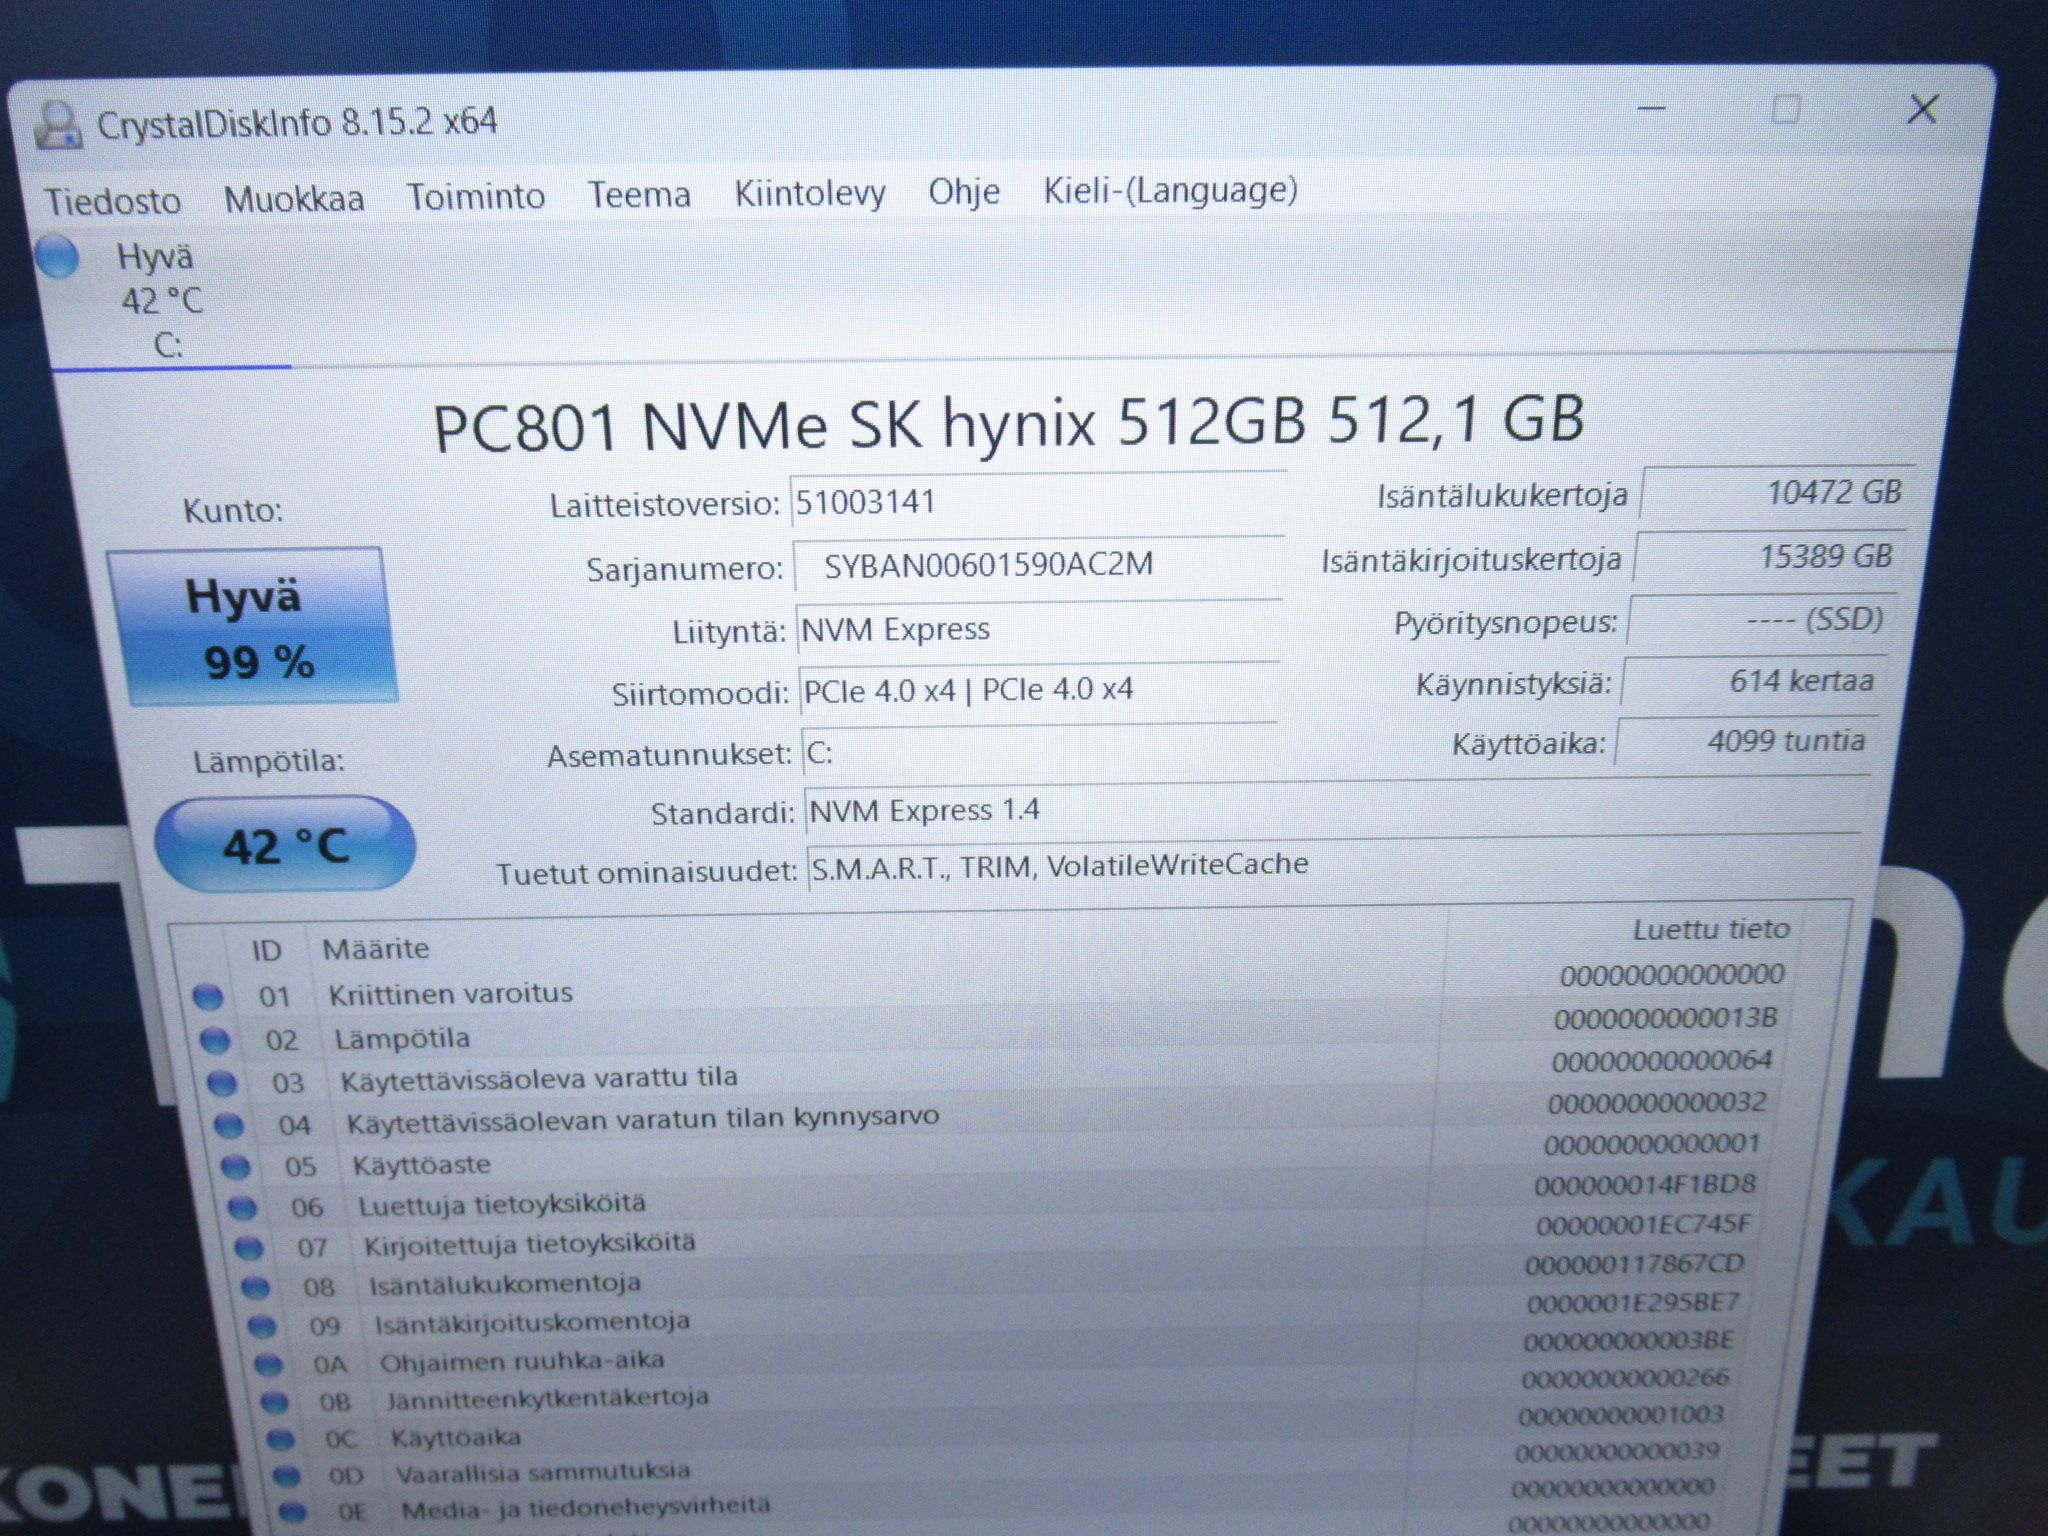Click the CrystalDiskInfo app icon in title bar

tap(58, 126)
